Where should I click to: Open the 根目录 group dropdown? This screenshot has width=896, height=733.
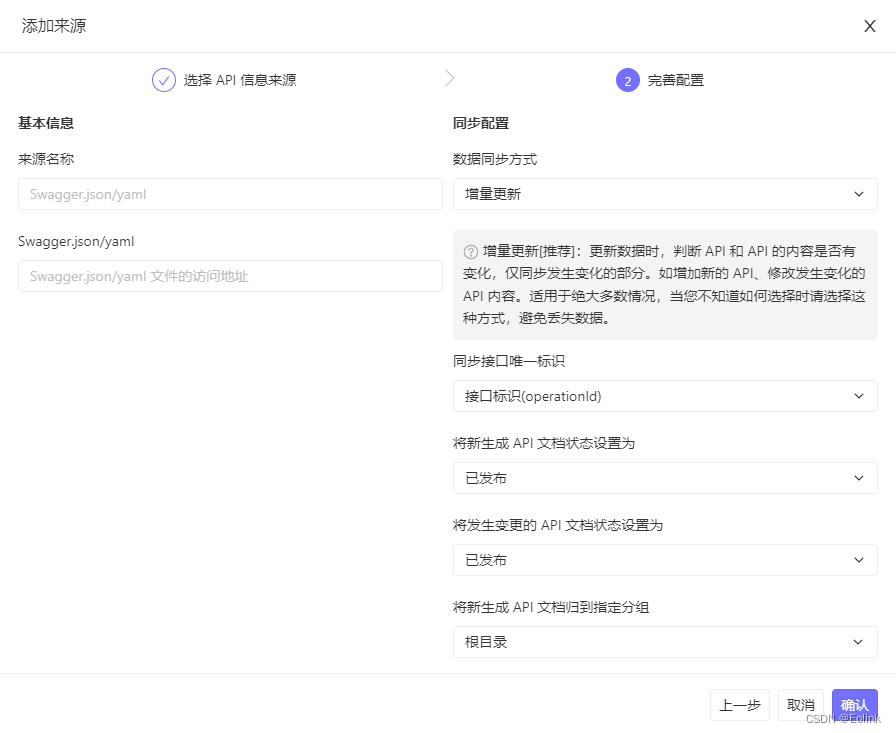[x=665, y=642]
